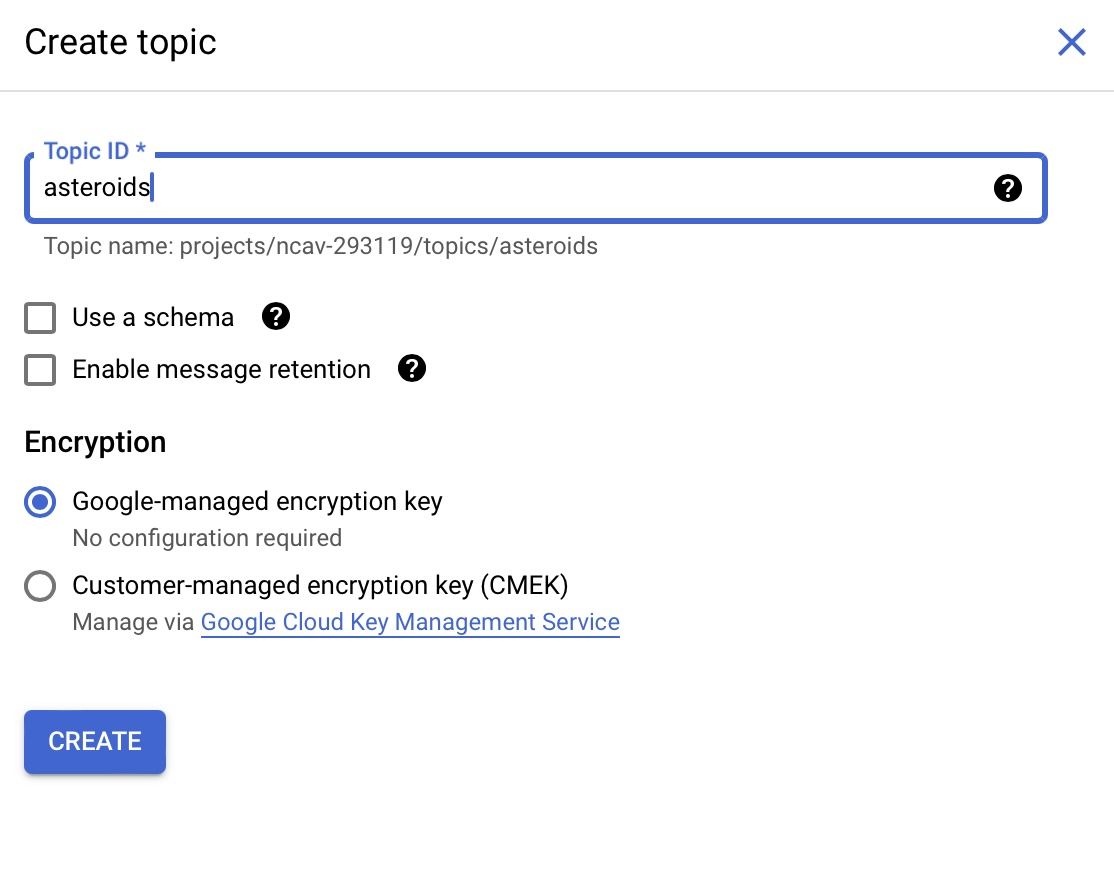Click the 'Topic ID *' floating label

pyautogui.click(x=94, y=151)
